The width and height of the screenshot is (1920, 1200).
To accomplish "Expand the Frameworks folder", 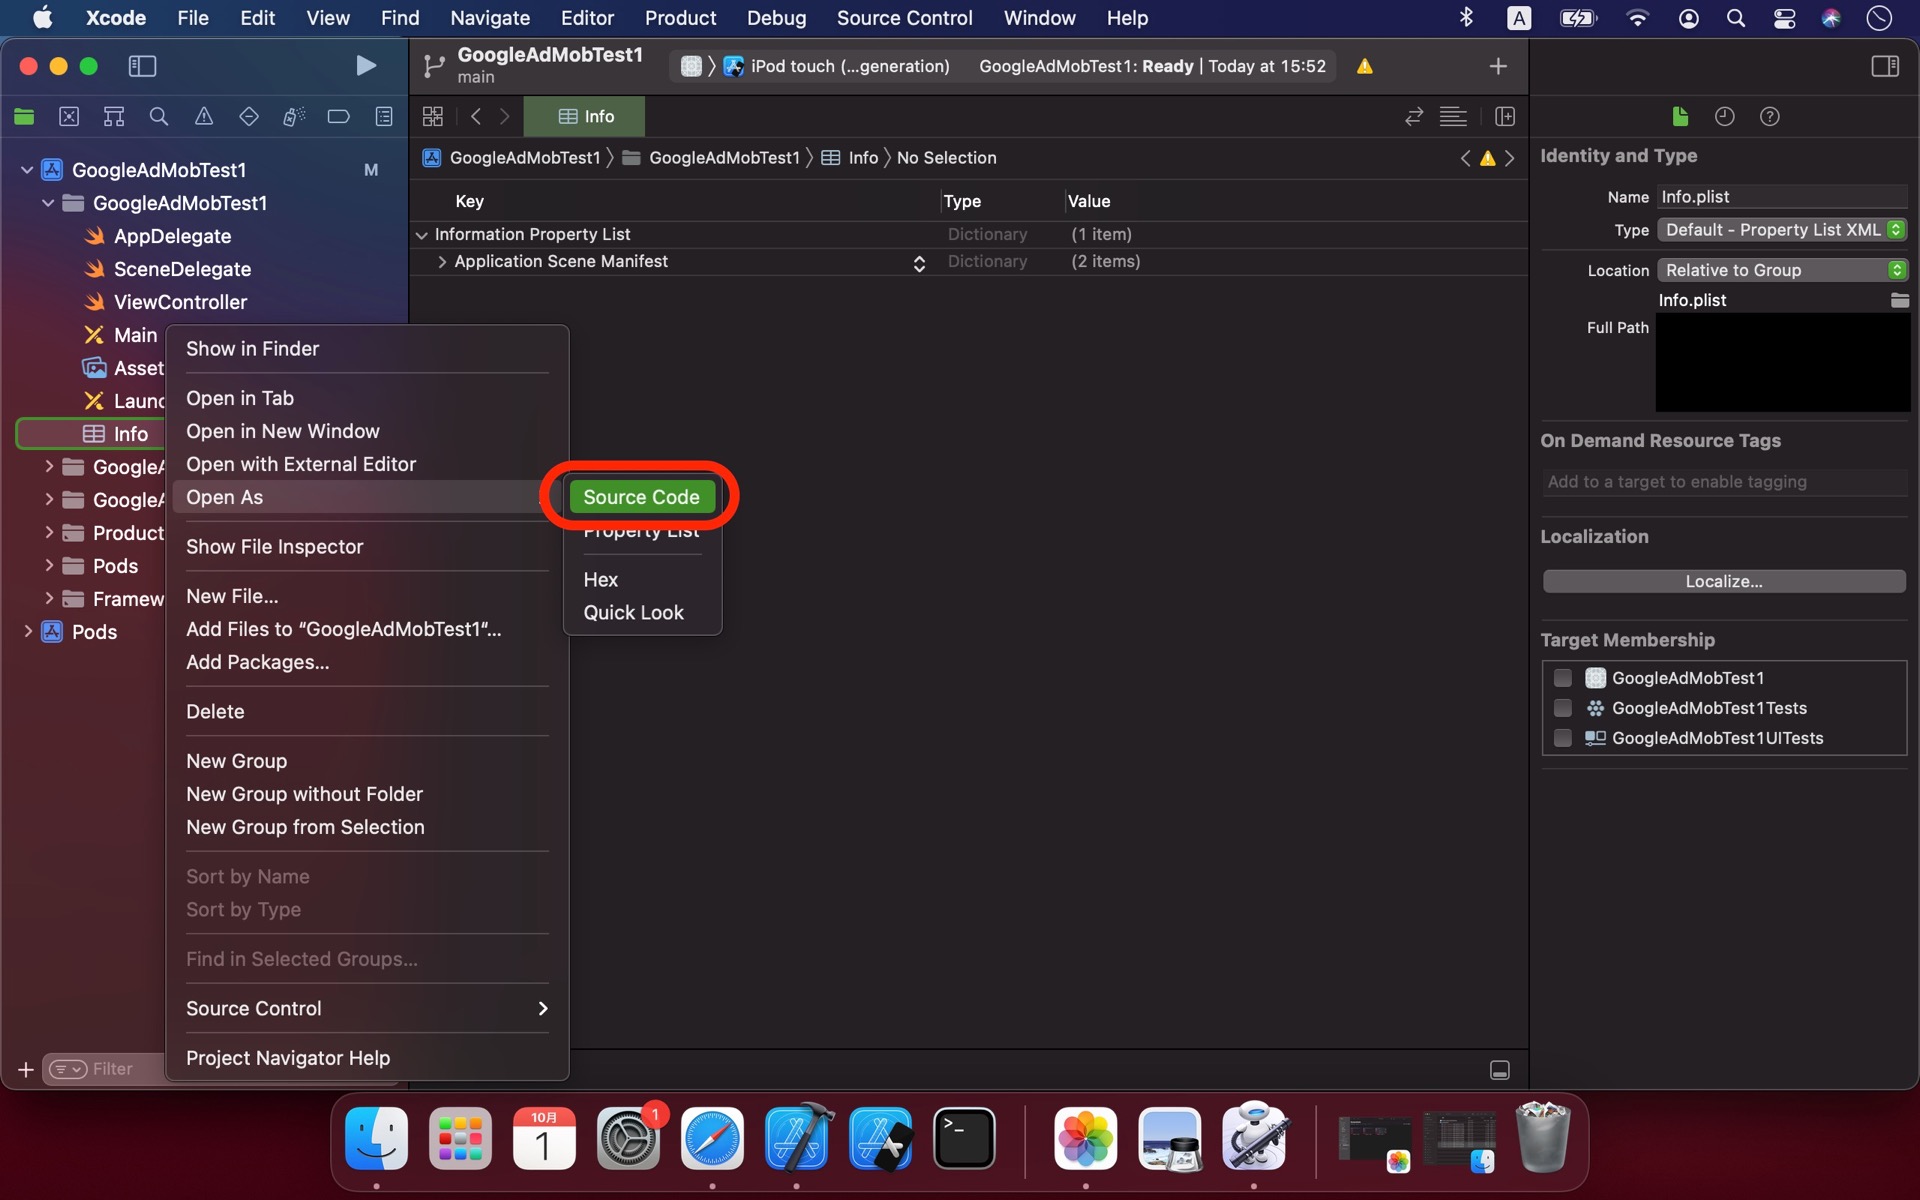I will point(48,599).
